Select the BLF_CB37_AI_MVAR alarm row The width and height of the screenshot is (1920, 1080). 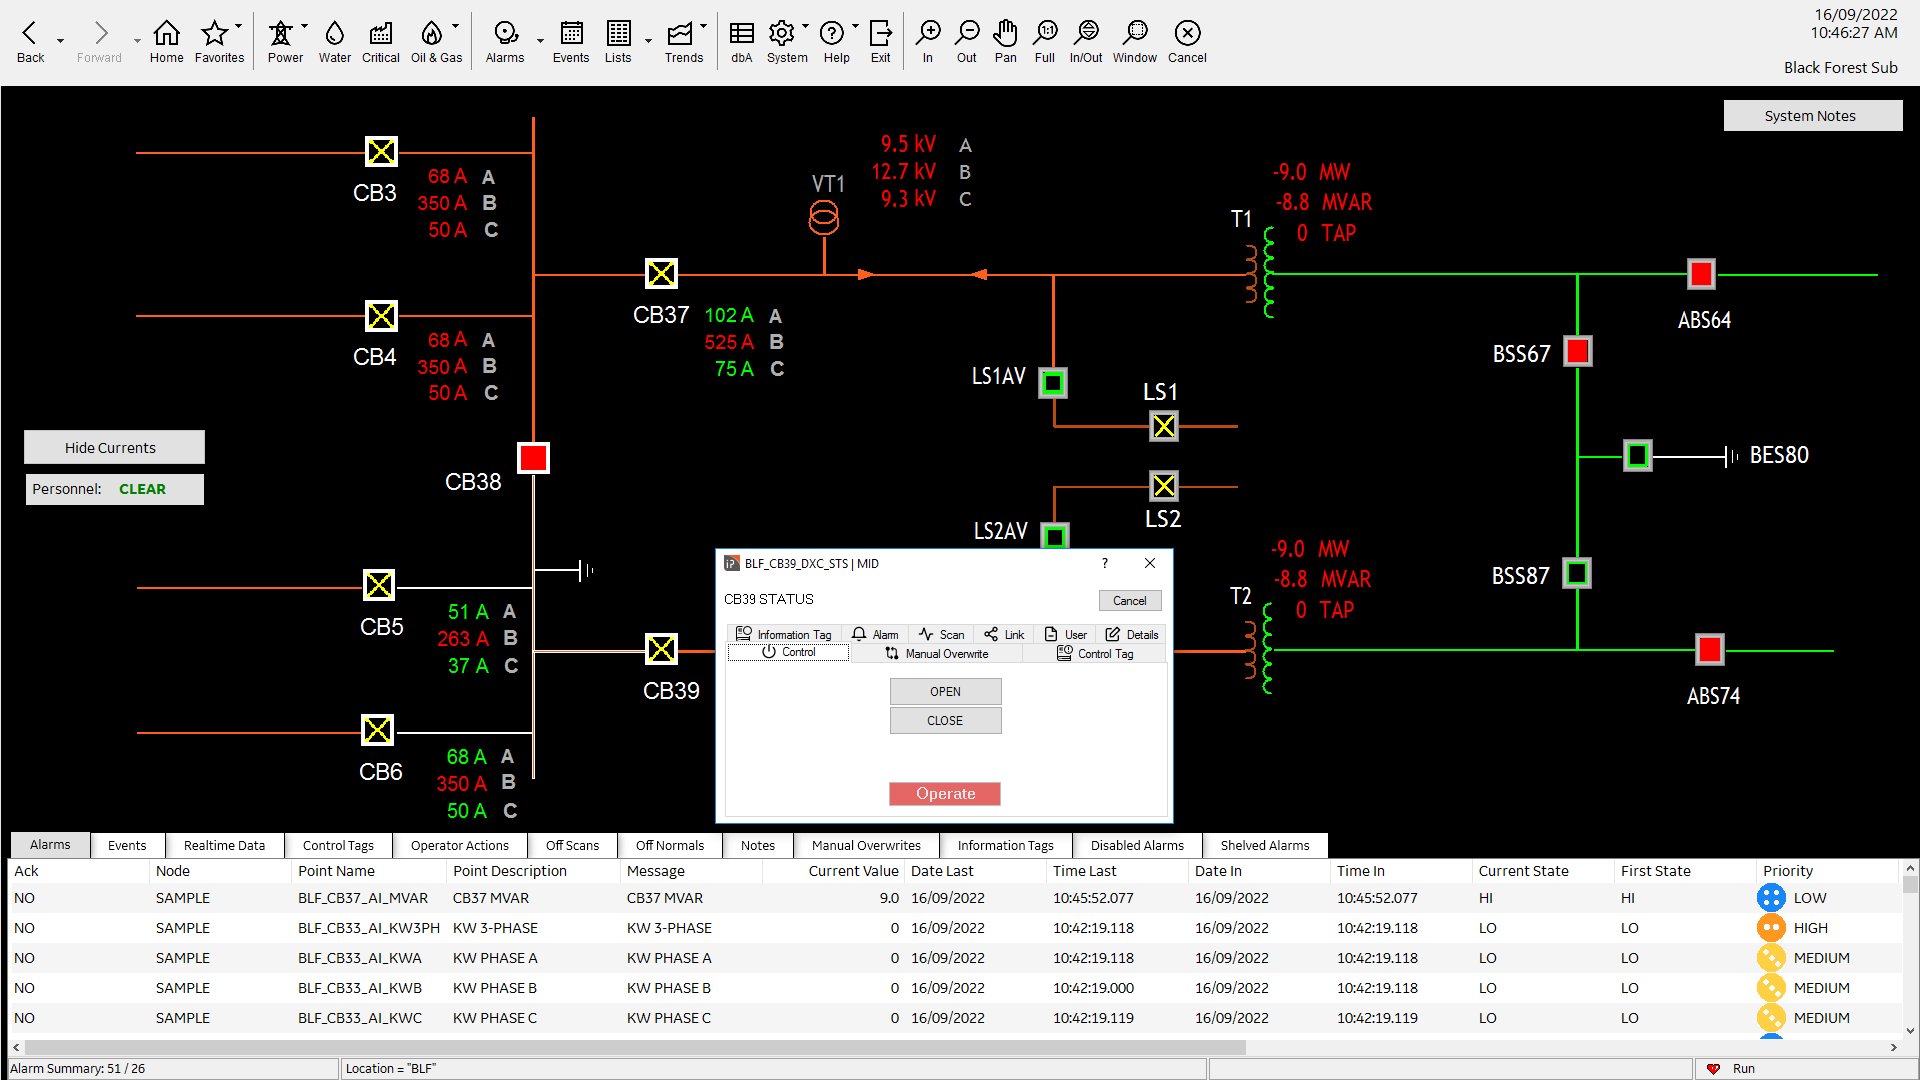(x=362, y=898)
